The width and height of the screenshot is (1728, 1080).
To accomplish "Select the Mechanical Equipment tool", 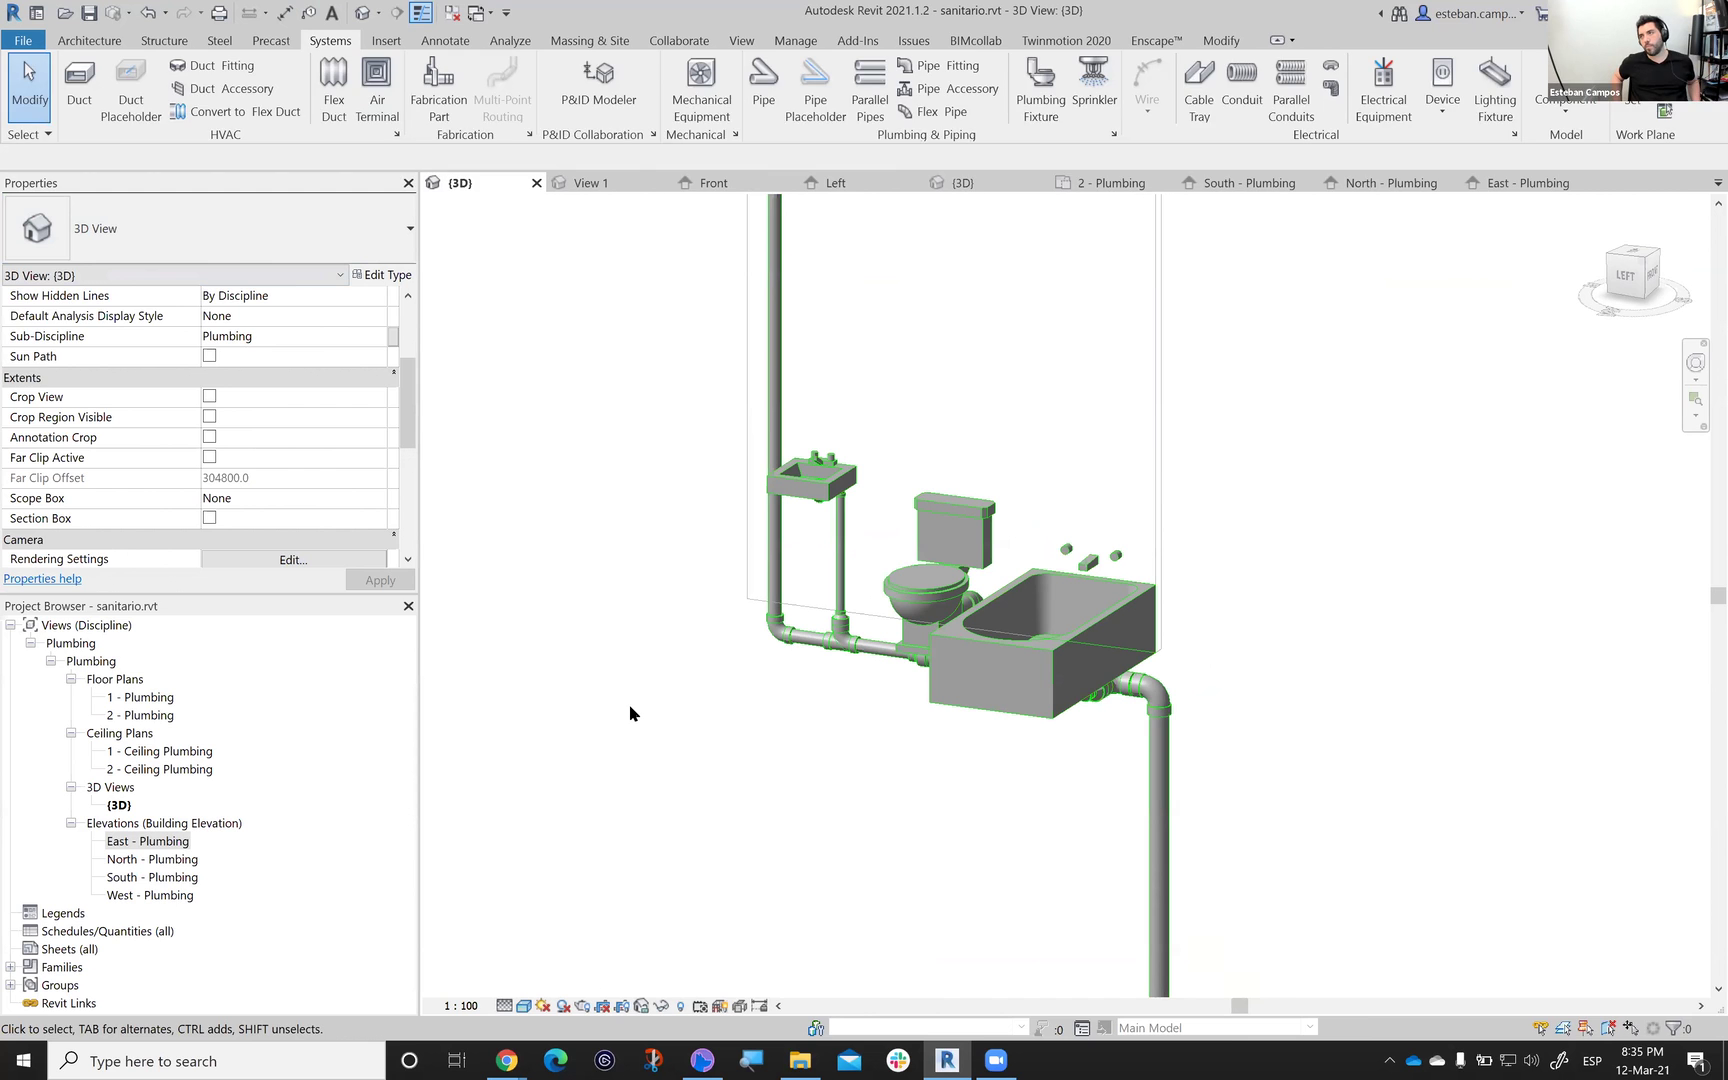I will (701, 89).
